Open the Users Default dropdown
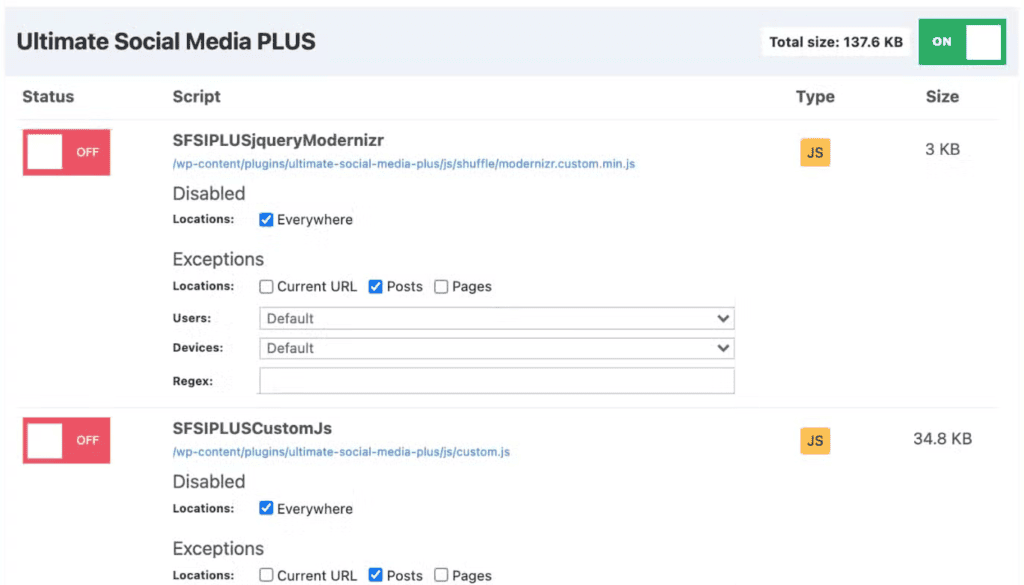The image size is (1024, 585). click(496, 318)
